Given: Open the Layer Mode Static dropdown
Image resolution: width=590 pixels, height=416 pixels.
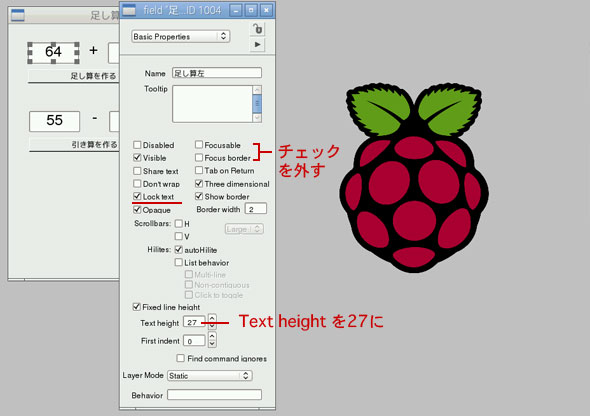Looking at the screenshot, I should pos(210,376).
